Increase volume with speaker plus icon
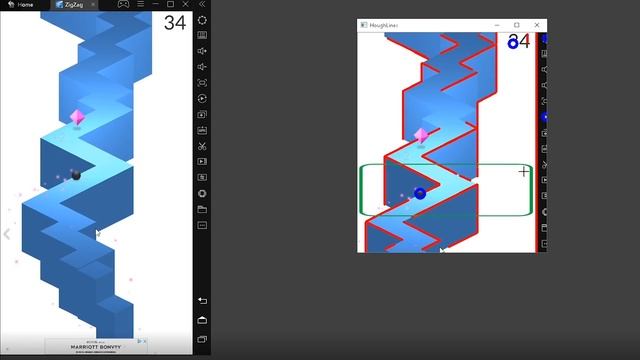The width and height of the screenshot is (640, 360). pyautogui.click(x=202, y=51)
